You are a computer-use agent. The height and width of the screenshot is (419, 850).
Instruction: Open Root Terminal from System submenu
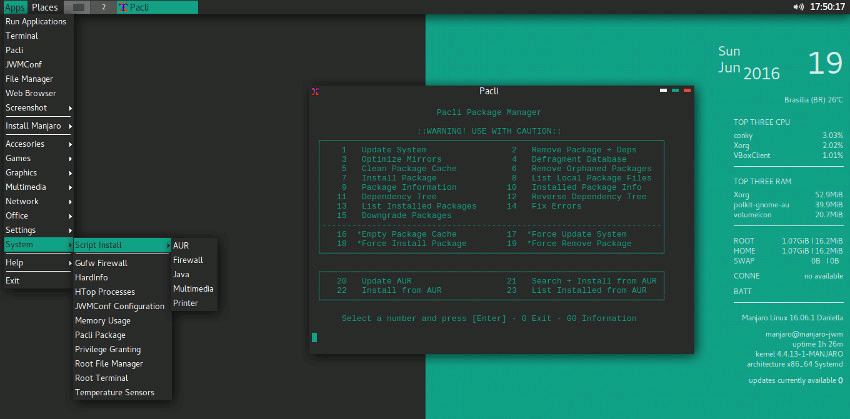(x=103, y=378)
